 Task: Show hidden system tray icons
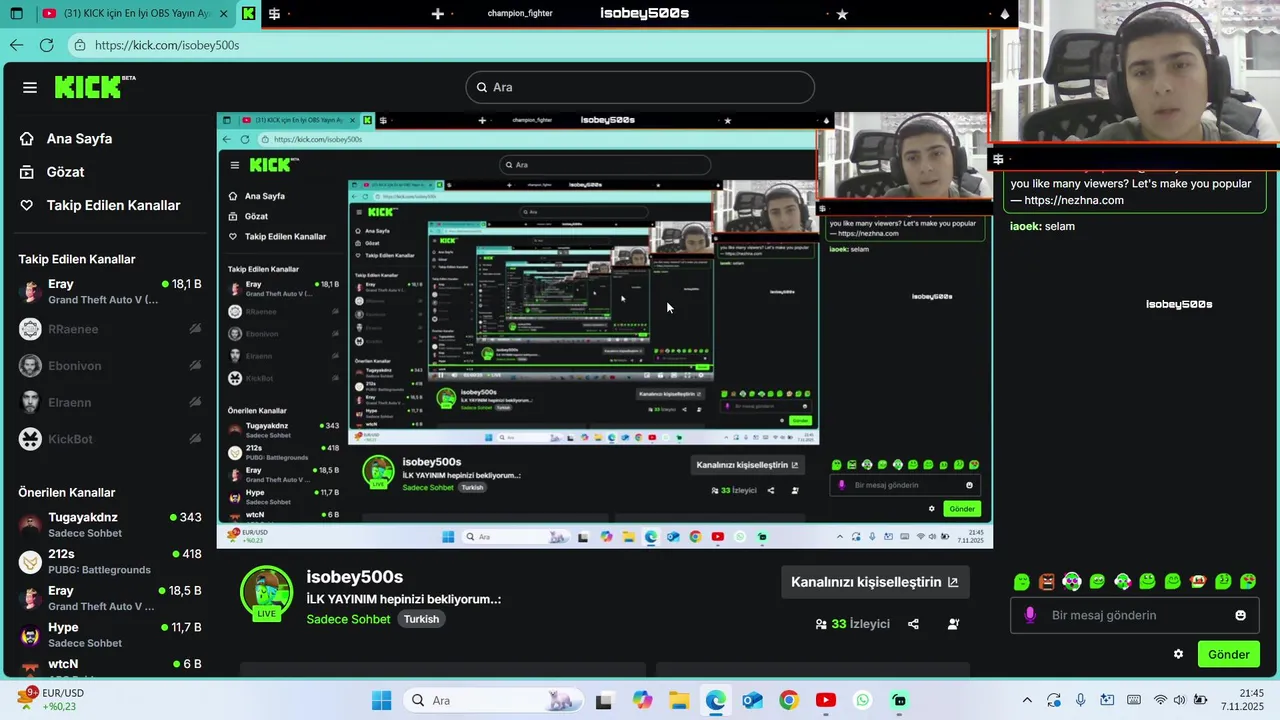1027,700
